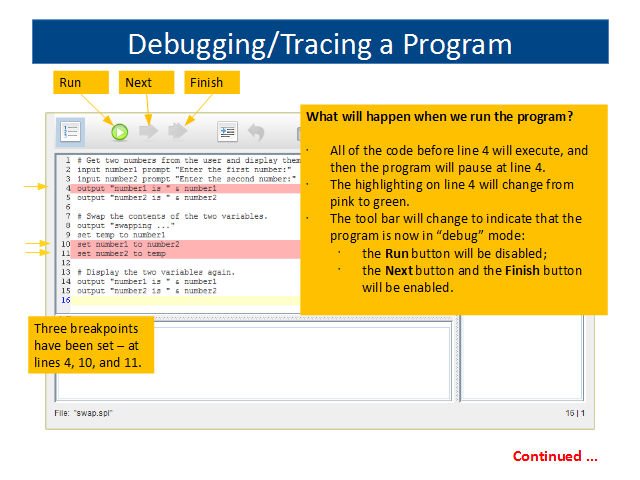This screenshot has width=640, height=480.
Task: Click the empty highlighted line 16
Action: pos(185,301)
